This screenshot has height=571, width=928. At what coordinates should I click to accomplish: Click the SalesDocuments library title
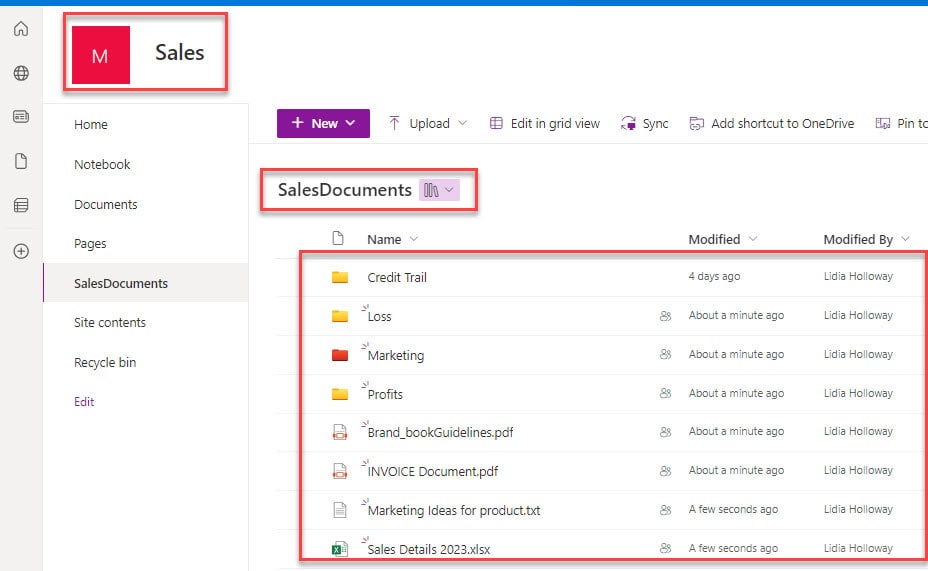point(344,190)
